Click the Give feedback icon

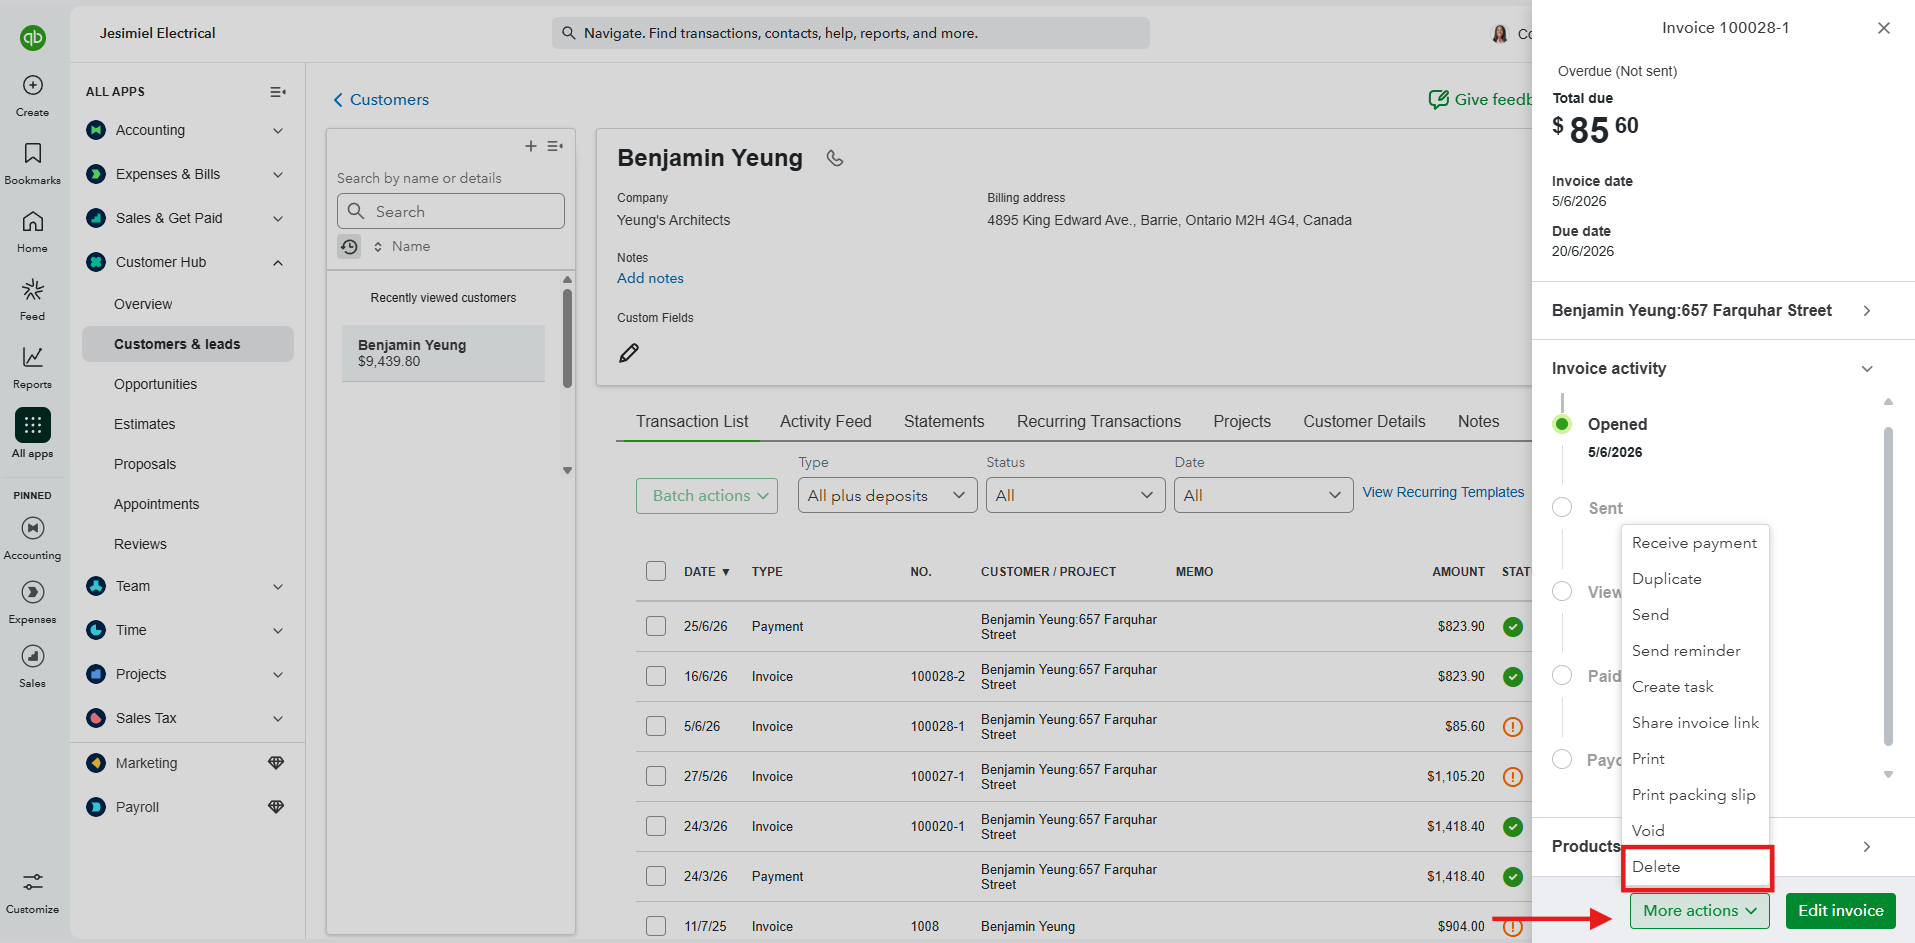point(1439,99)
